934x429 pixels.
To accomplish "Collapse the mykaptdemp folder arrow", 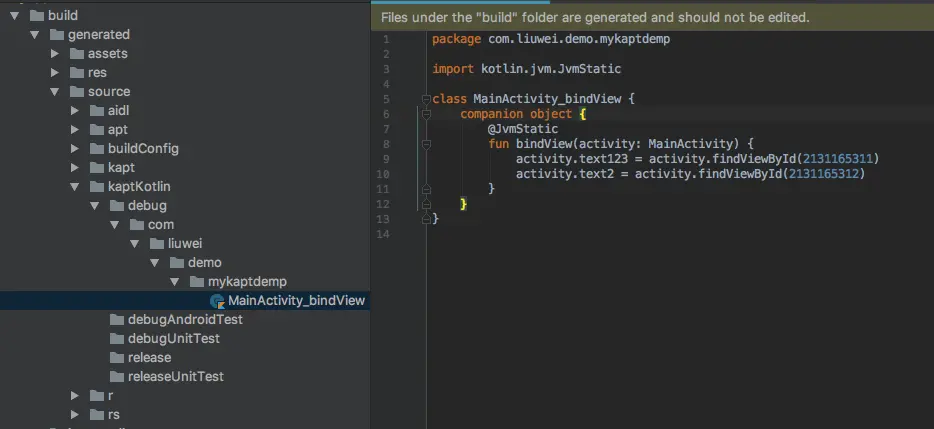I will click(175, 282).
